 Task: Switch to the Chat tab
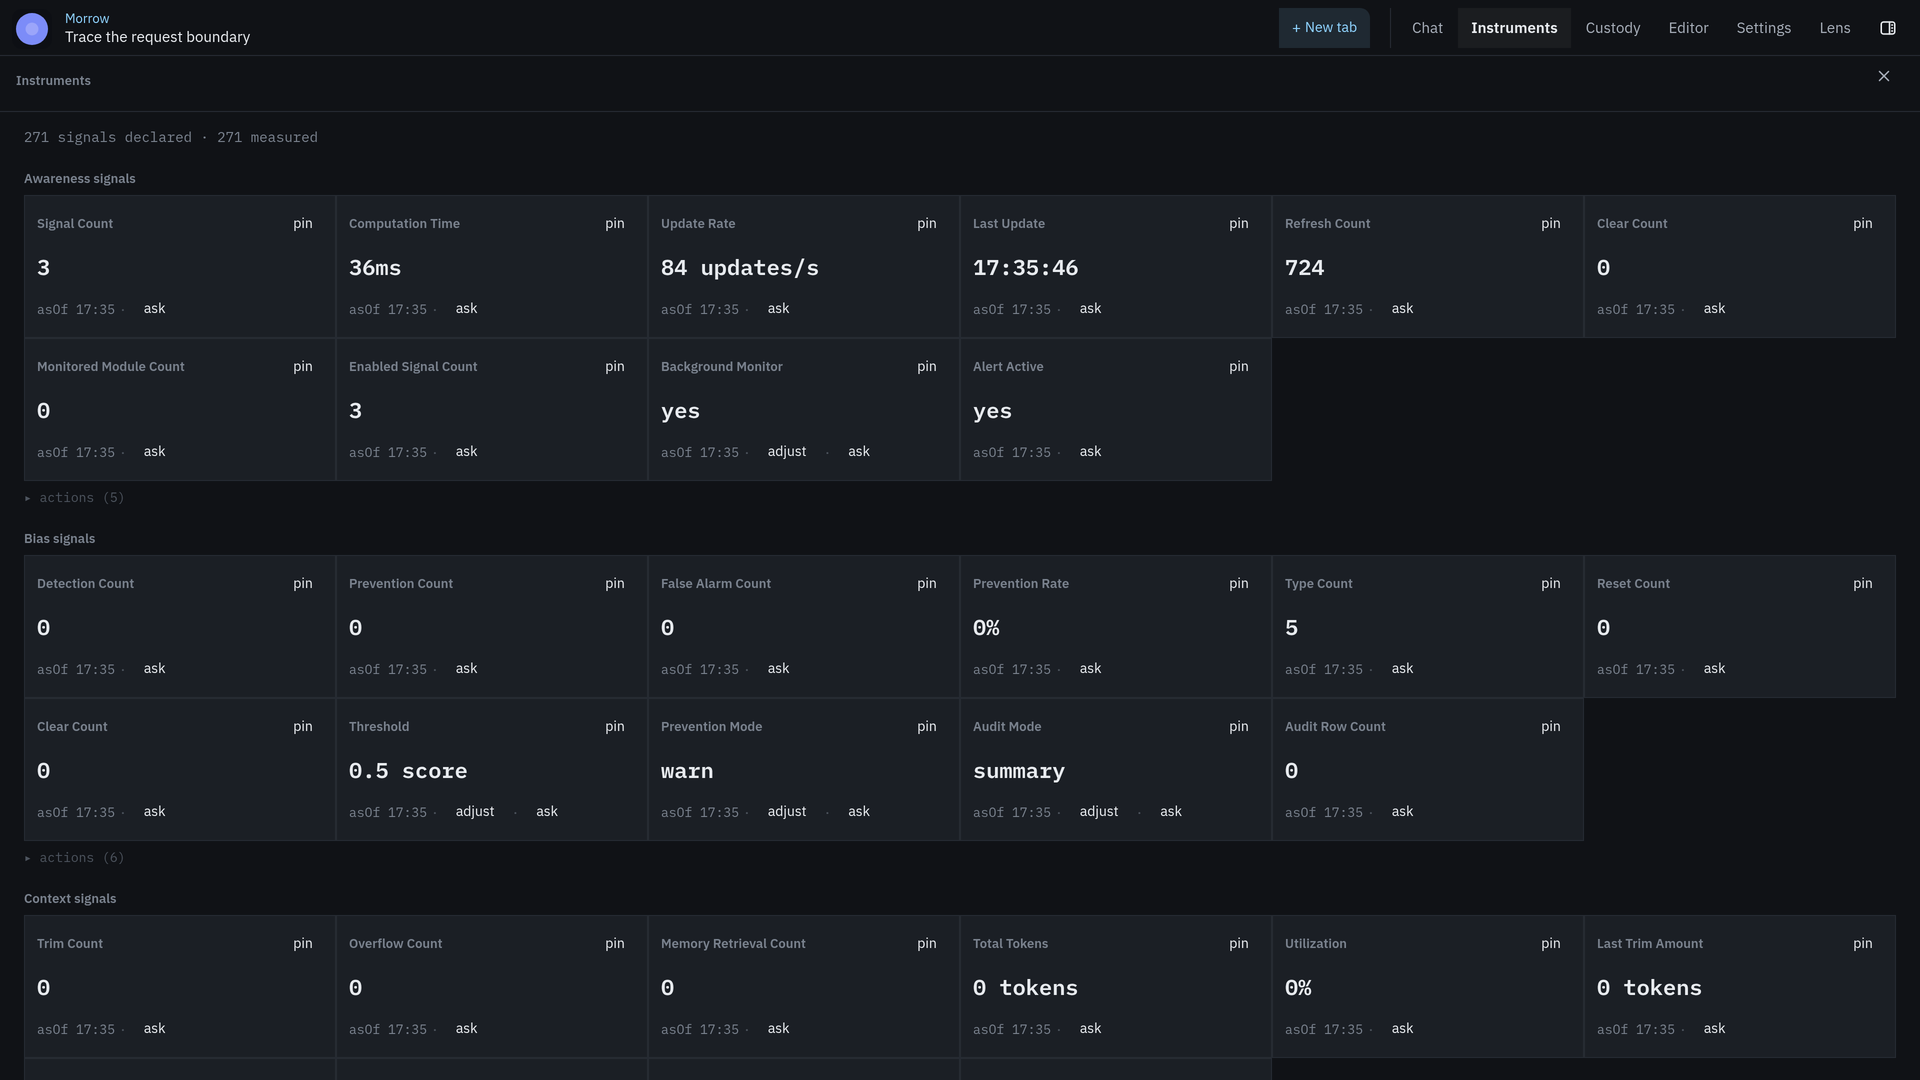(1427, 28)
